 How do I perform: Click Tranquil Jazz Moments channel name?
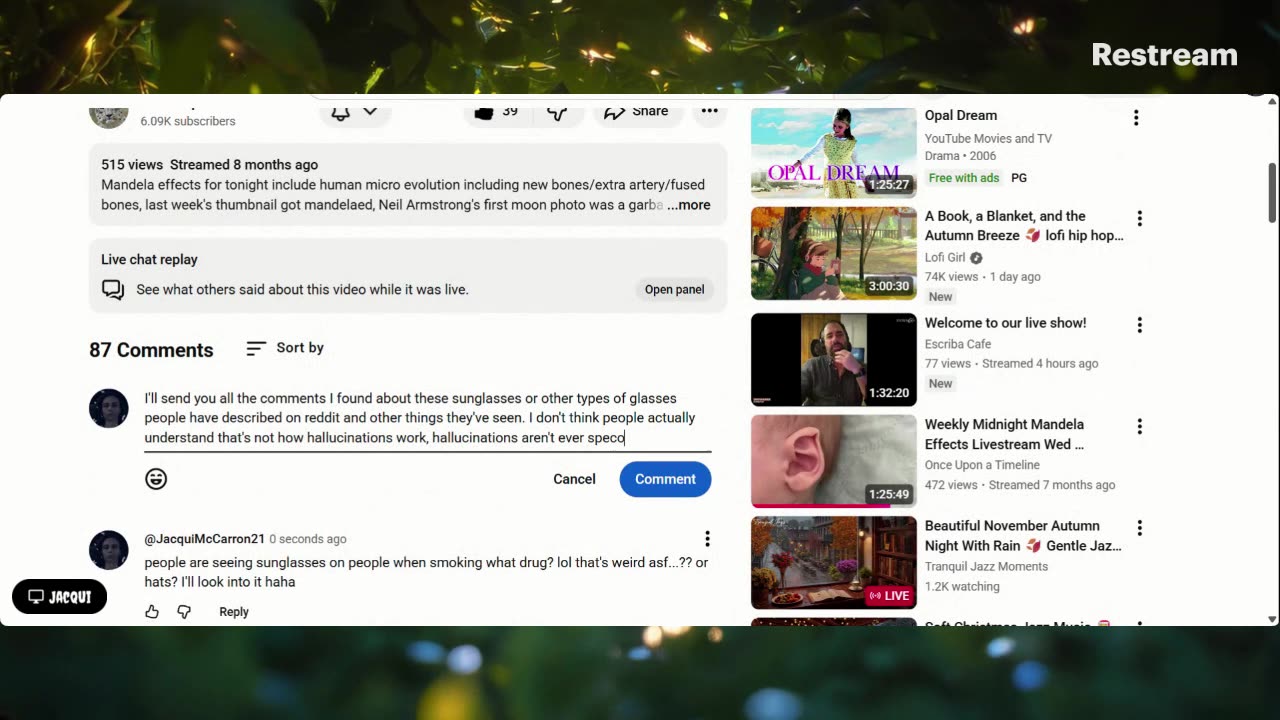coord(986,566)
